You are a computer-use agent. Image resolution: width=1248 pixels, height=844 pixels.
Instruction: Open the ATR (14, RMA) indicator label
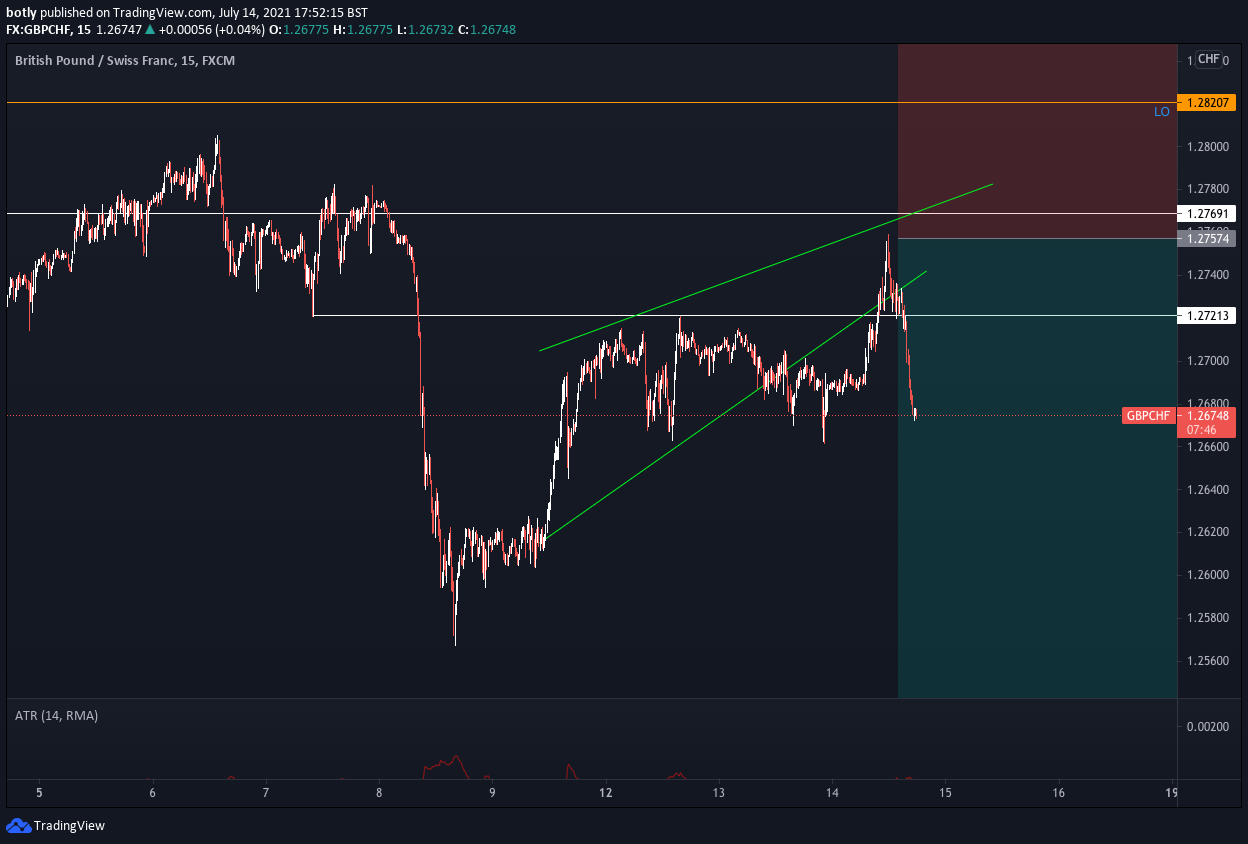pyautogui.click(x=57, y=716)
